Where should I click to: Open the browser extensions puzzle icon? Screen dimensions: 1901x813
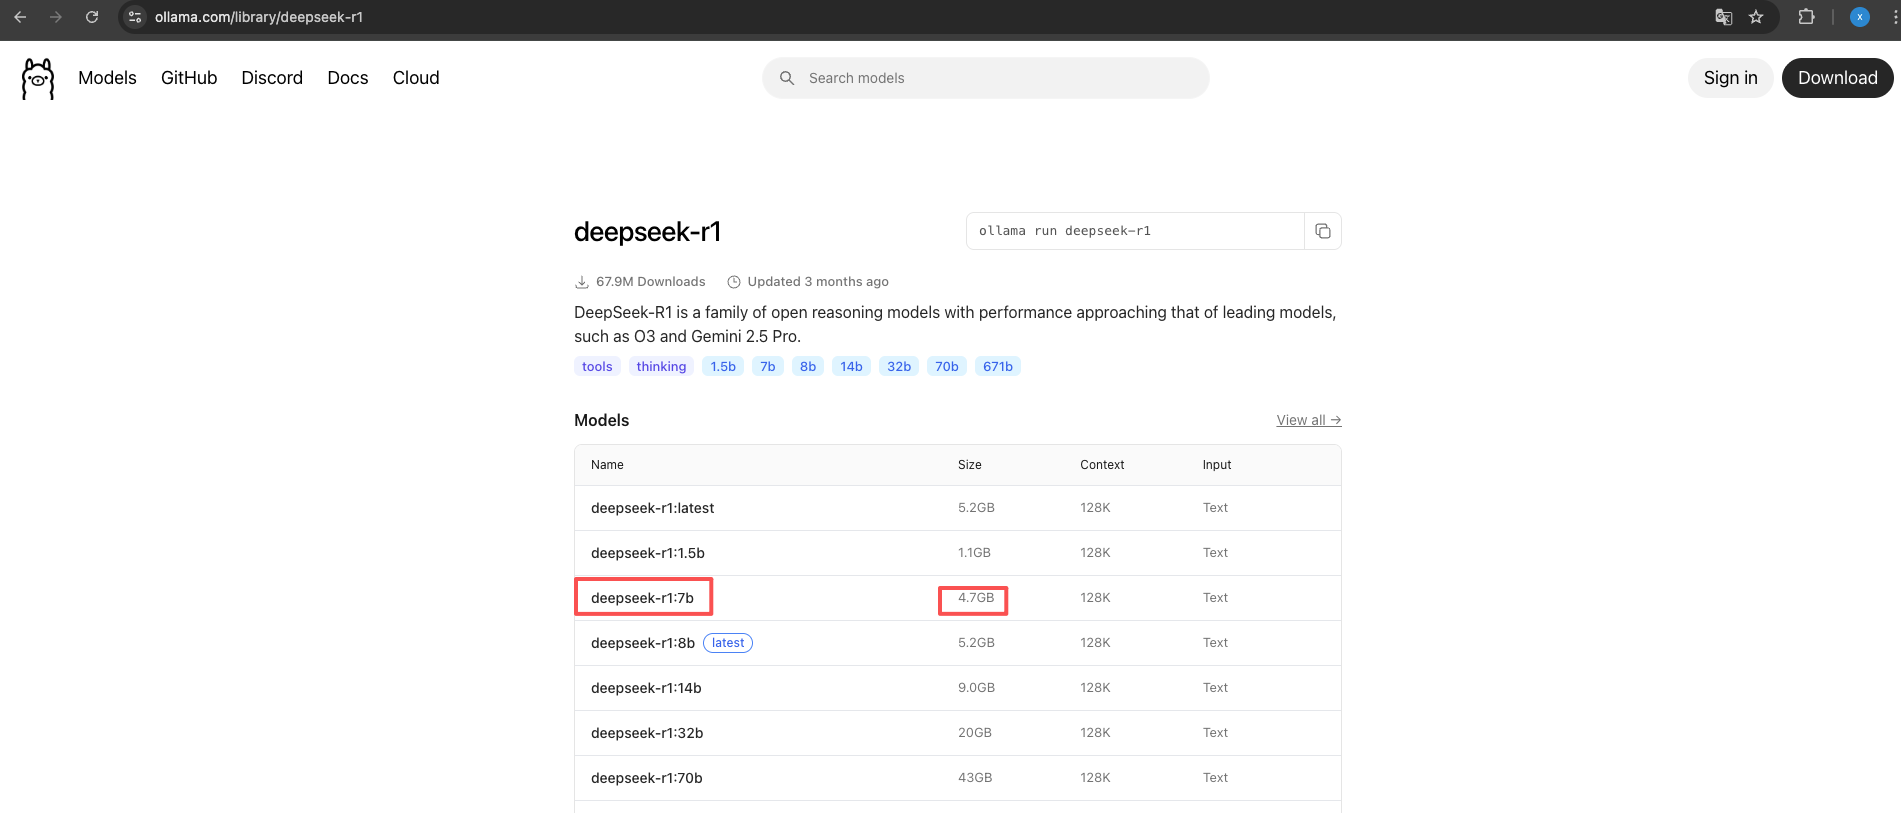coord(1806,17)
